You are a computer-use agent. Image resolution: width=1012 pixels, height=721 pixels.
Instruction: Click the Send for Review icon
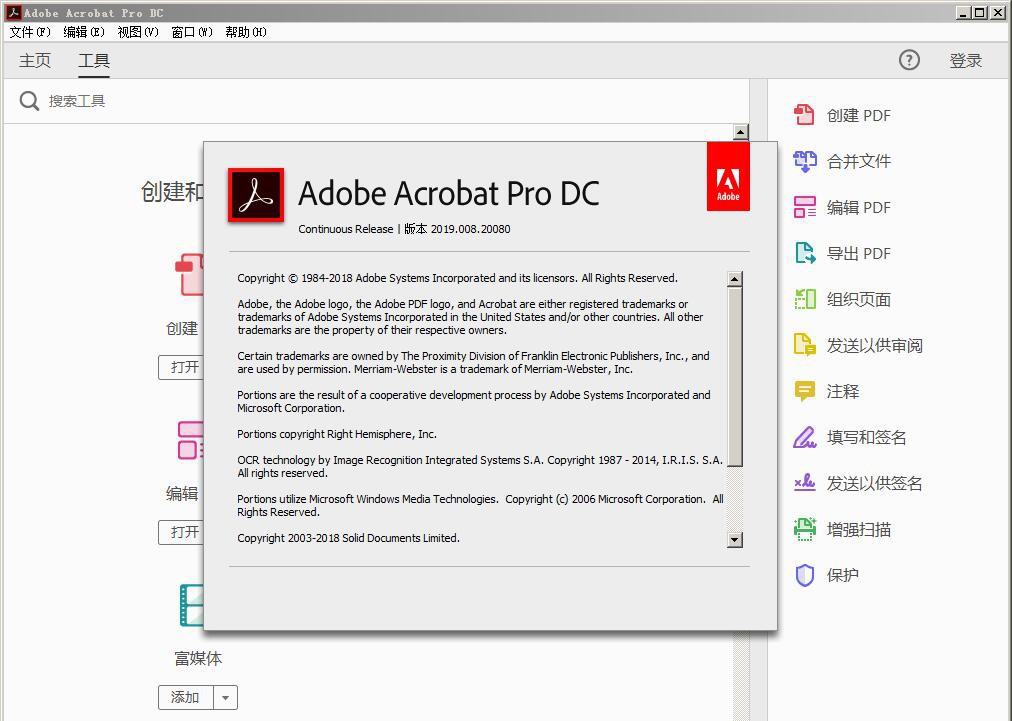pos(804,345)
